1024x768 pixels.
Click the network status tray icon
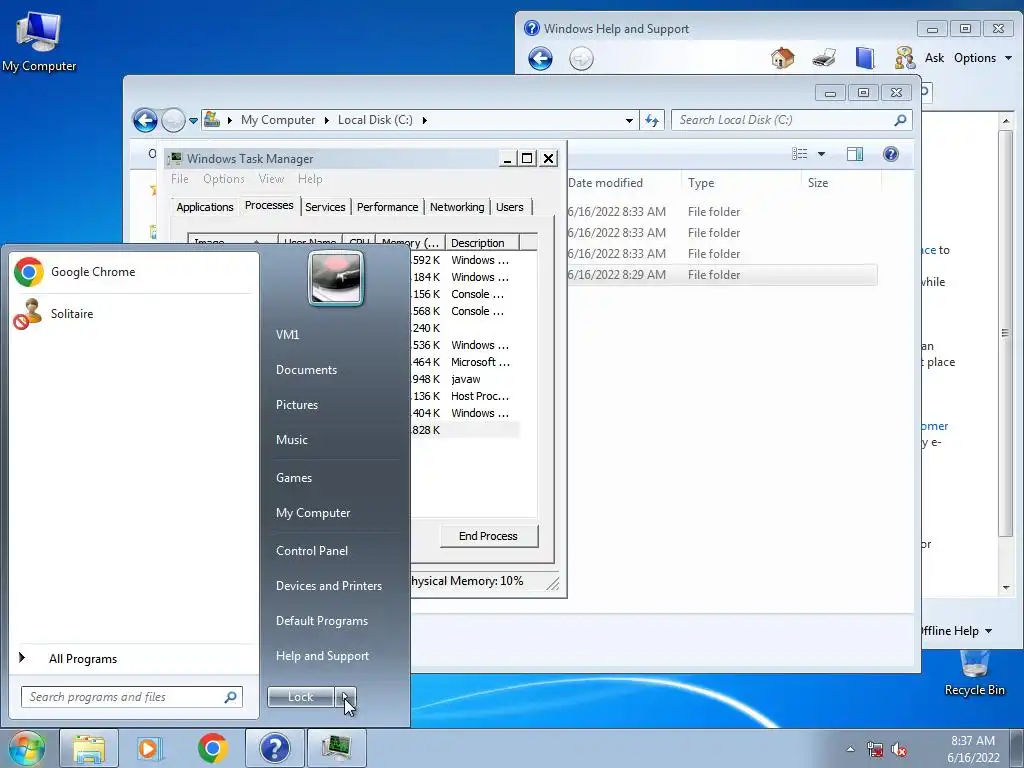click(x=874, y=749)
